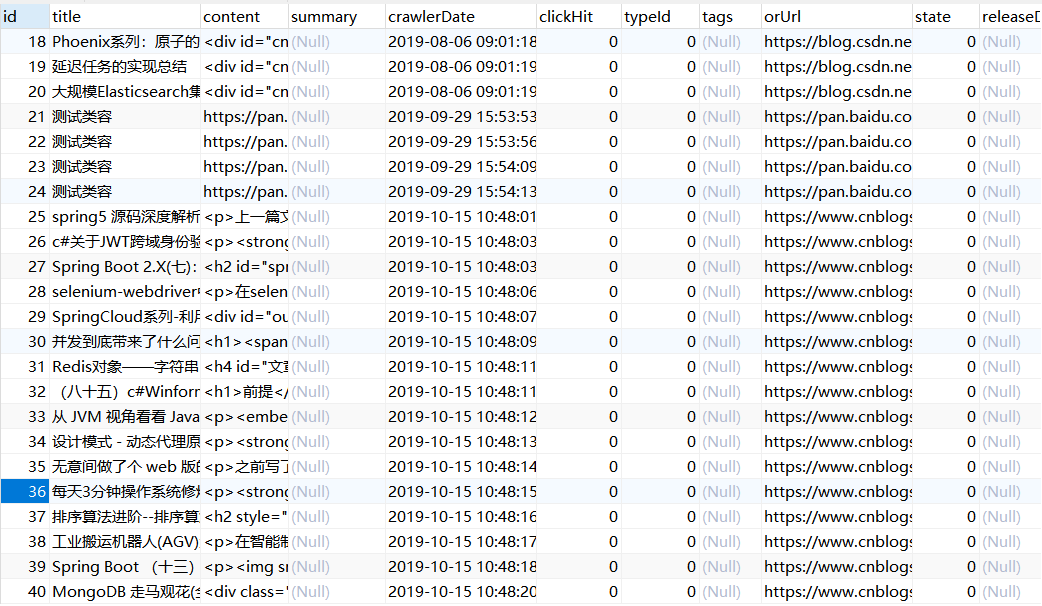Select crawlerDate '2019-10-15 10:48:01'
This screenshot has width=1042, height=606.
pyautogui.click(x=461, y=217)
